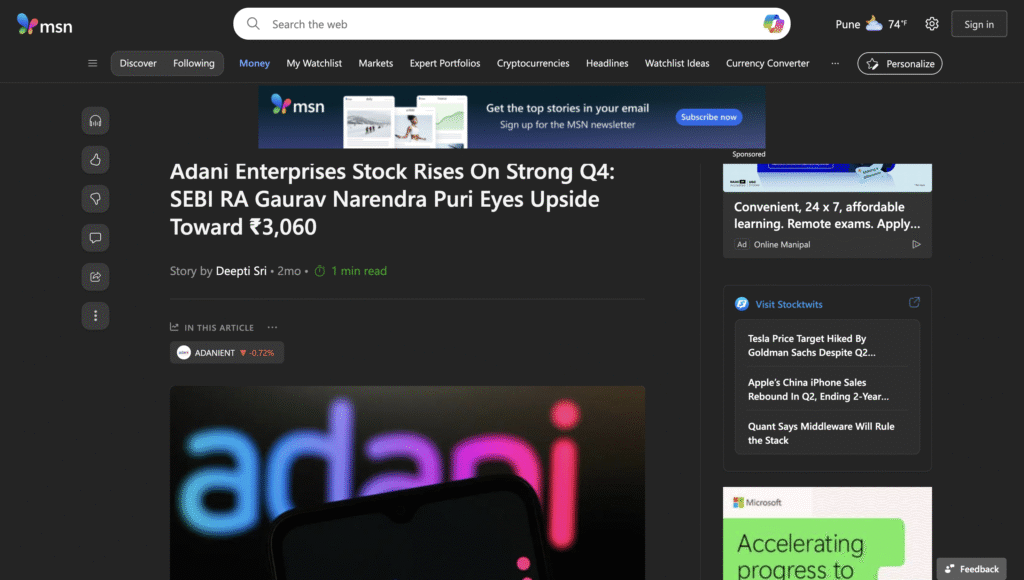Switch to the Following feed toggle
This screenshot has width=1024, height=580.
point(193,63)
